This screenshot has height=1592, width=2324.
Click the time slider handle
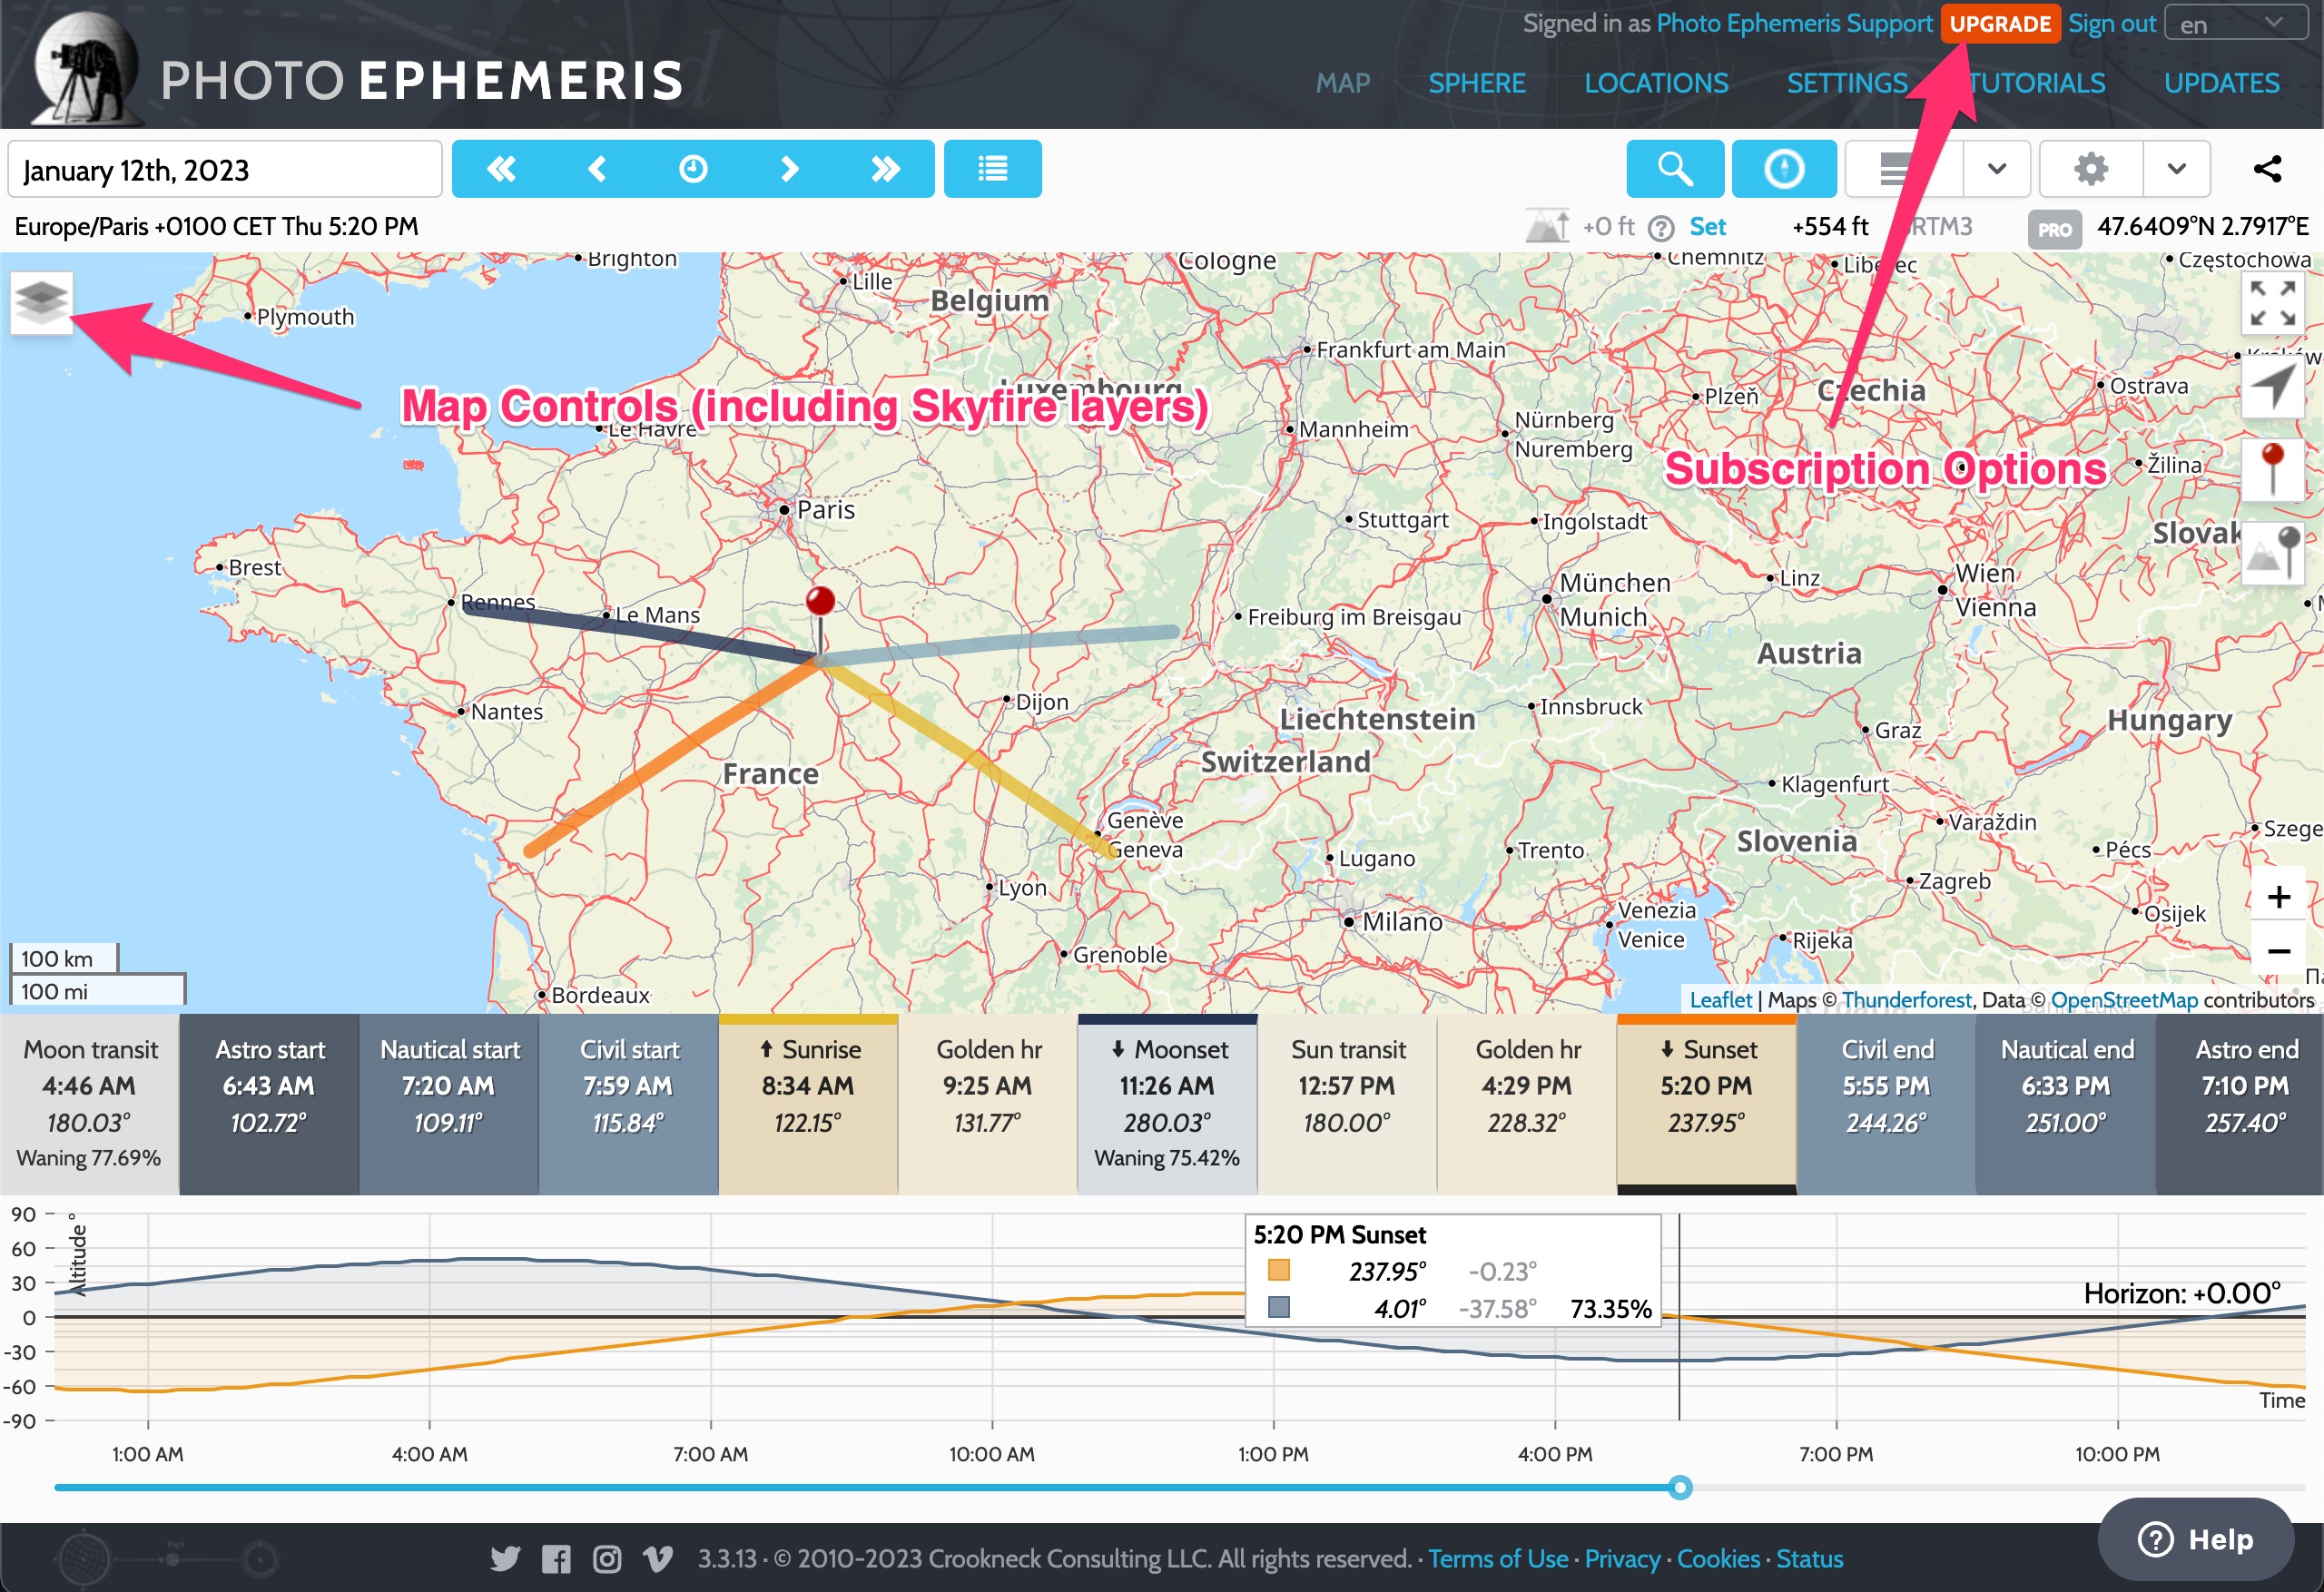1680,1487
